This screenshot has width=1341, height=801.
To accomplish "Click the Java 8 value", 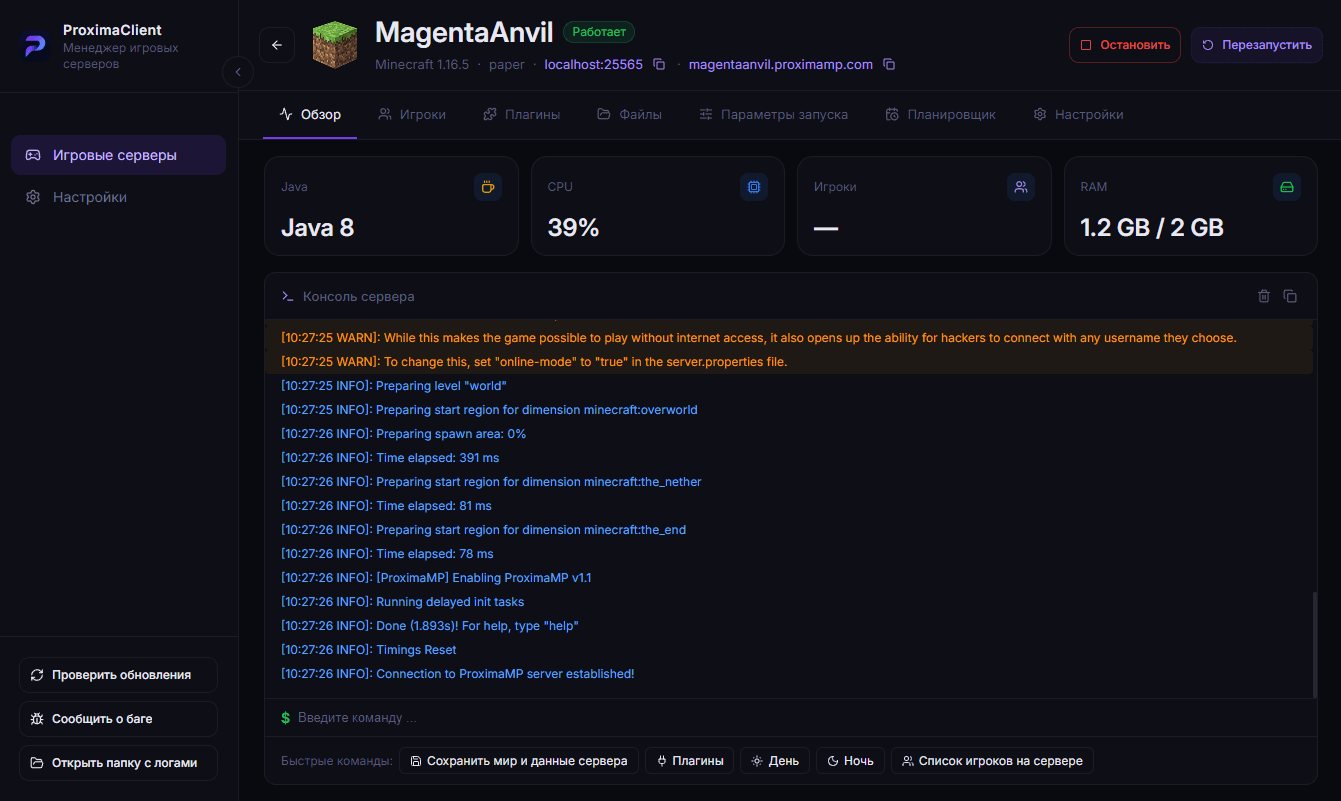I will pos(317,228).
